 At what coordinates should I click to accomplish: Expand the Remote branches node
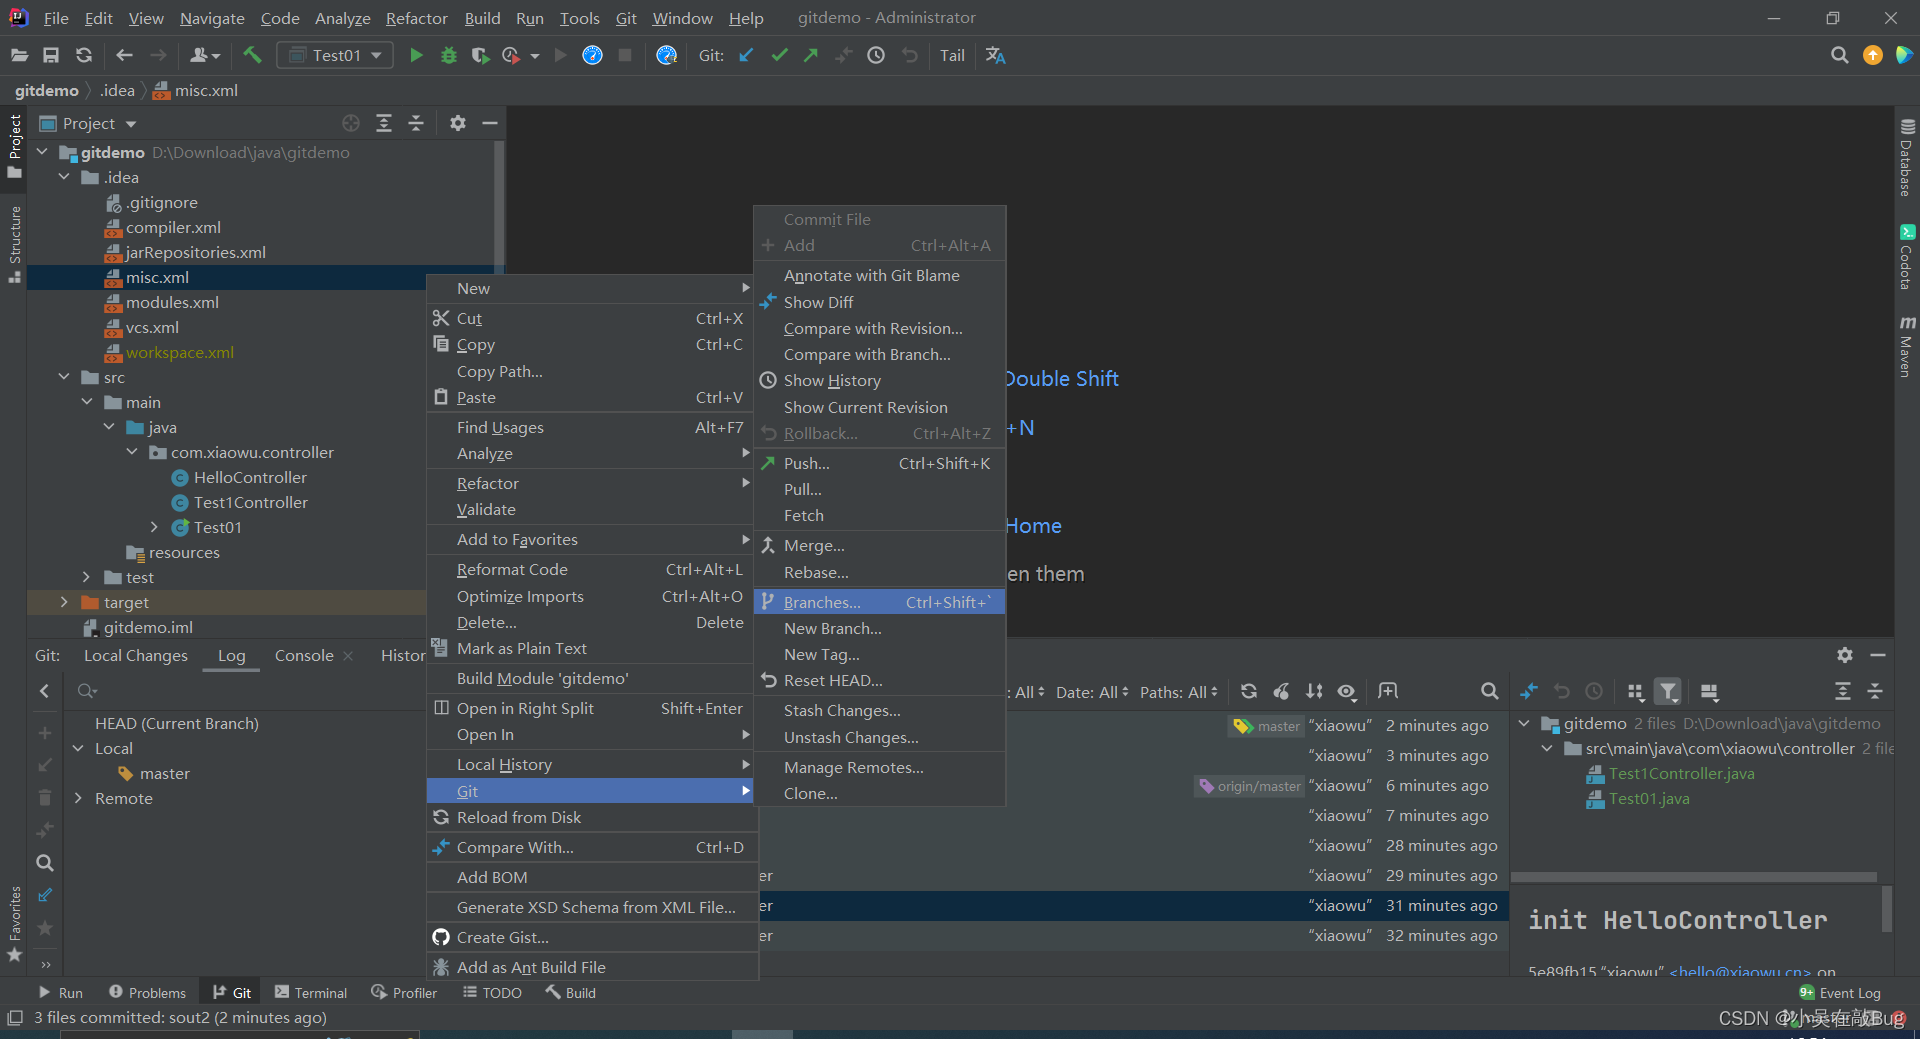[x=78, y=798]
